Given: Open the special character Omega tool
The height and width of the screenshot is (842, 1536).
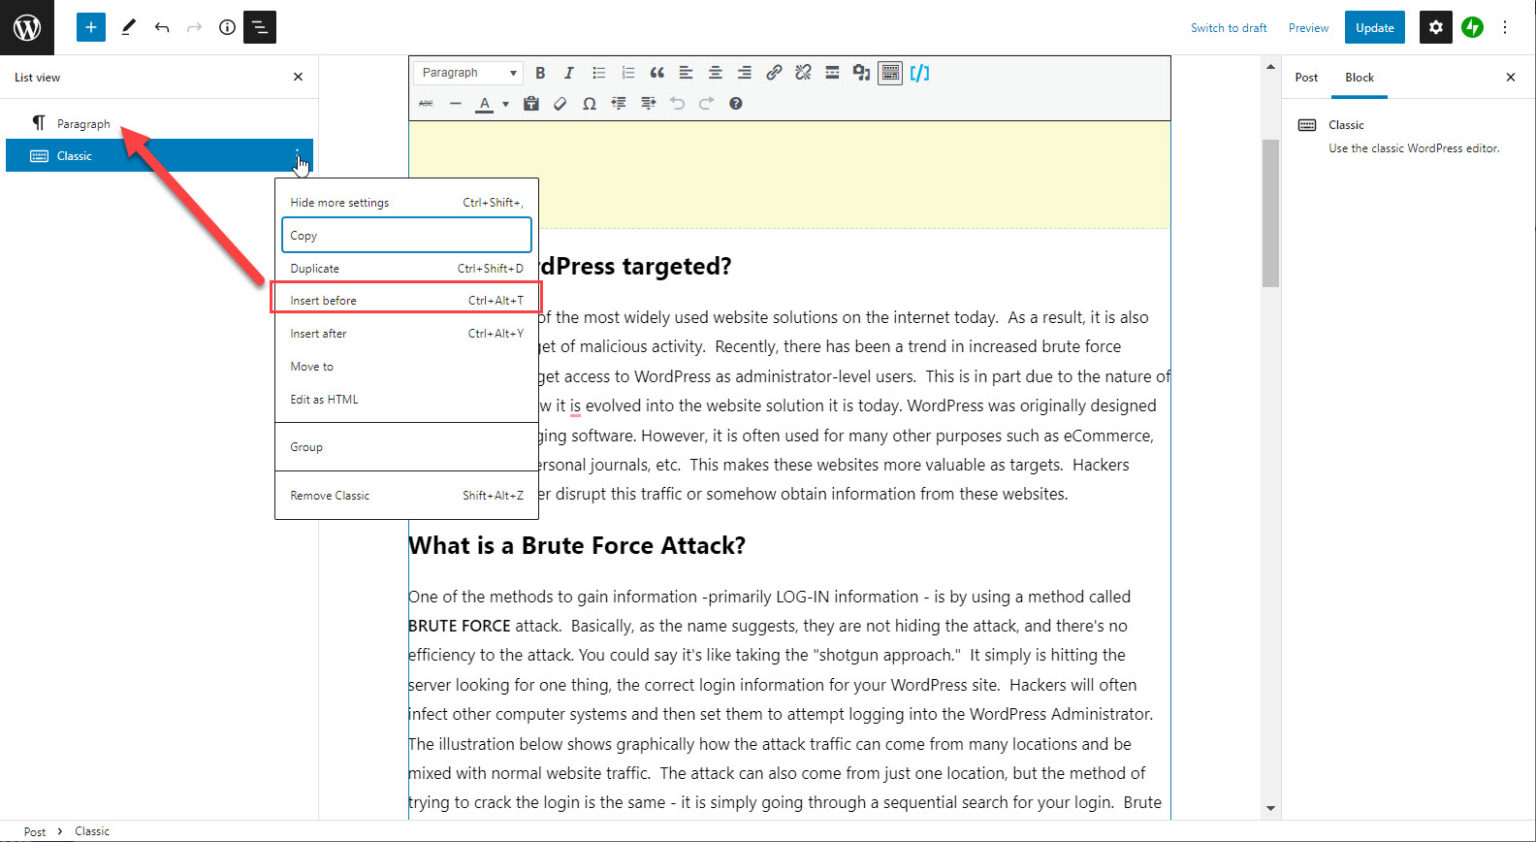Looking at the screenshot, I should click(x=589, y=104).
